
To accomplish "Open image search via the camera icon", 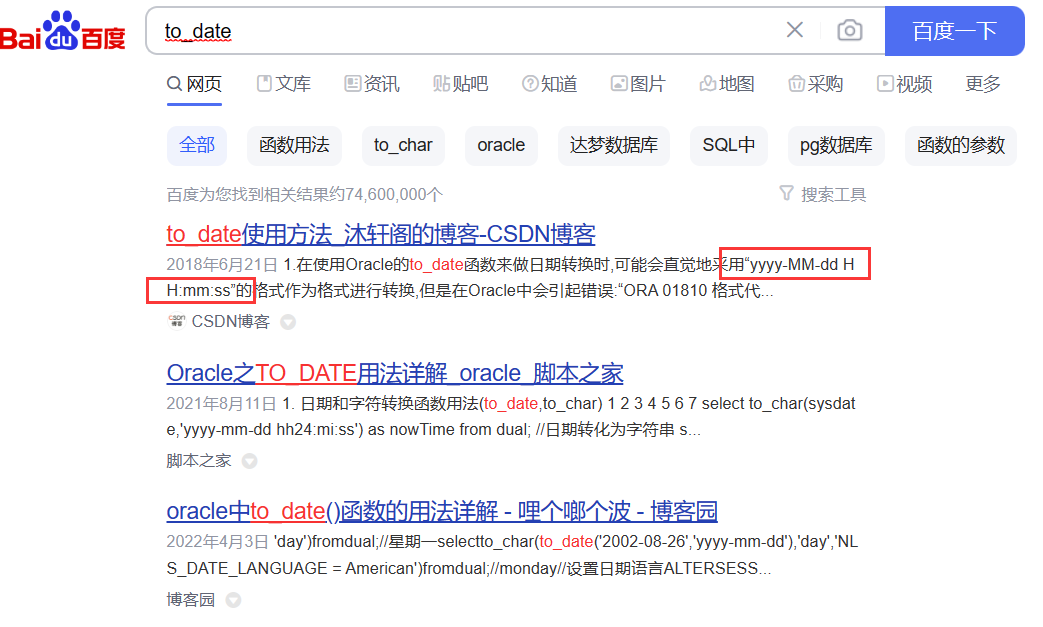I will coord(849,31).
